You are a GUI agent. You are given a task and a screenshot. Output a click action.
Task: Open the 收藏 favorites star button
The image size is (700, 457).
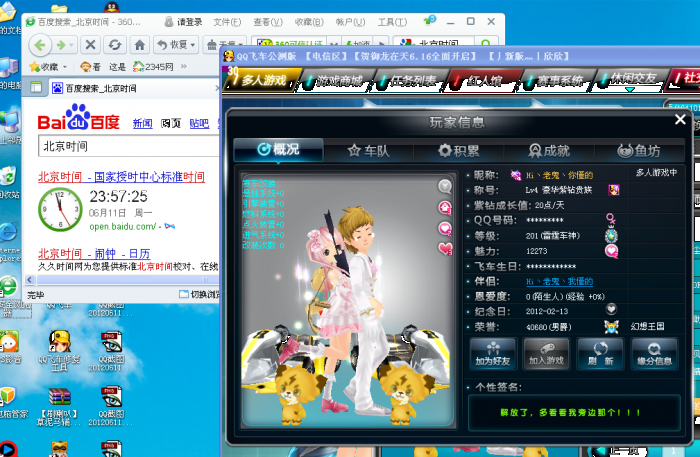pyautogui.click(x=43, y=67)
